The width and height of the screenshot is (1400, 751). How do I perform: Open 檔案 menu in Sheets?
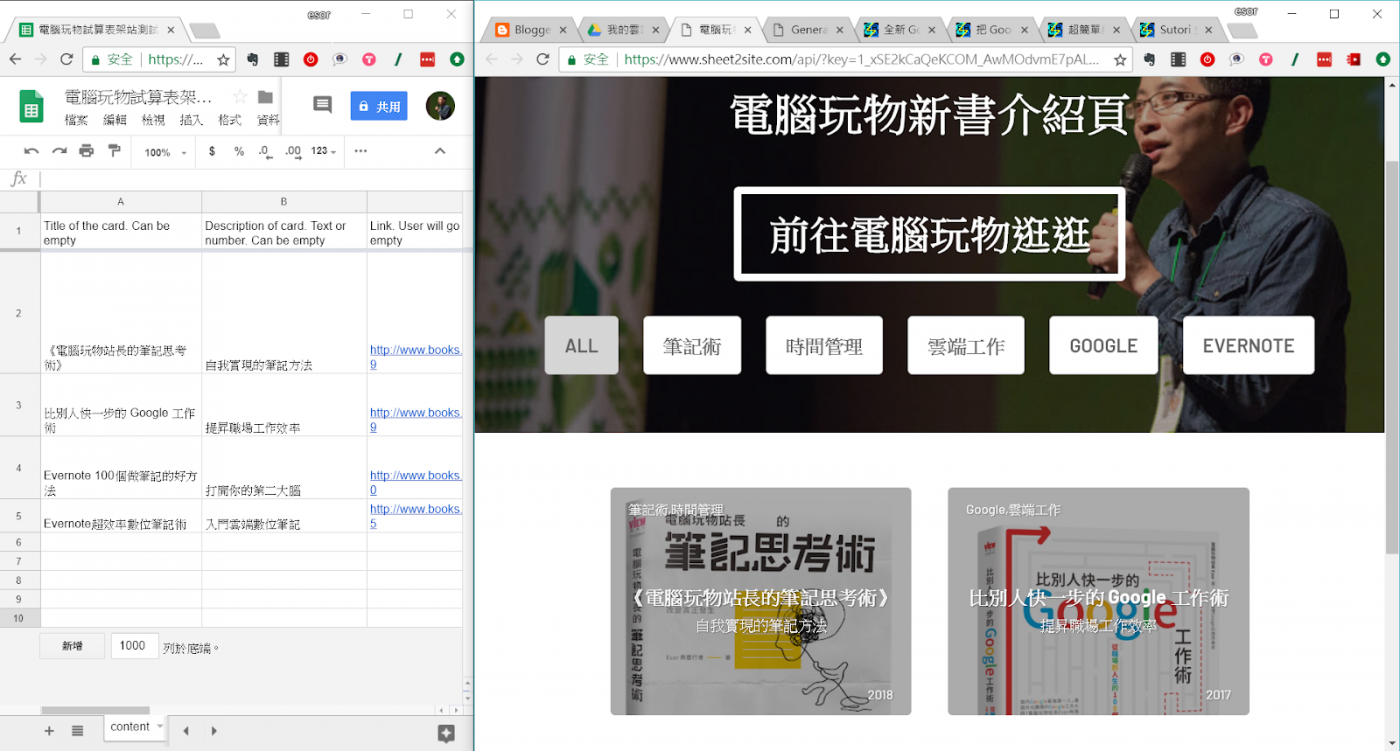(x=76, y=120)
